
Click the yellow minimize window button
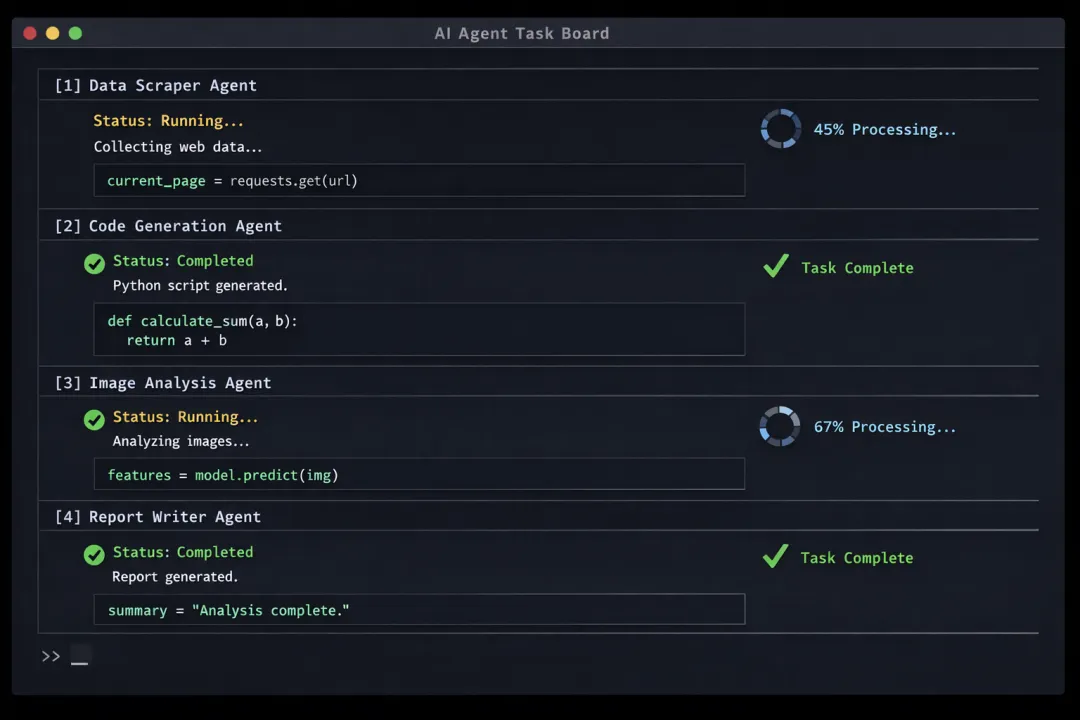click(52, 33)
